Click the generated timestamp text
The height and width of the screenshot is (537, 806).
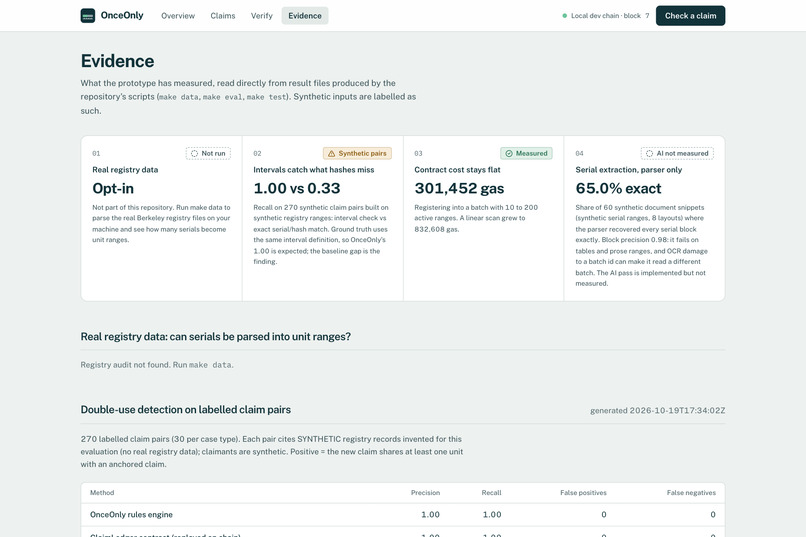point(657,411)
